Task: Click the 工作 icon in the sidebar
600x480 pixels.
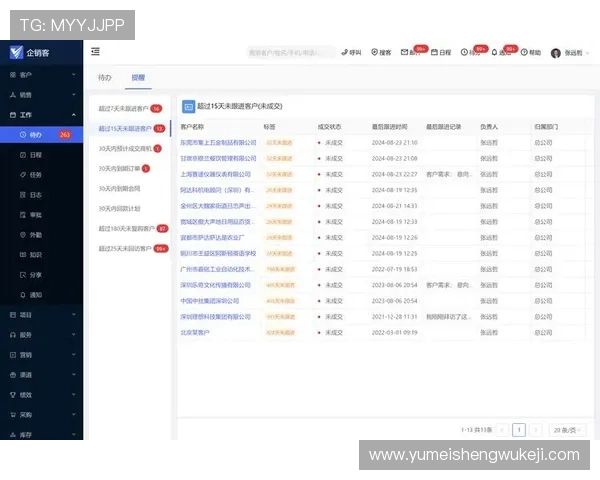Action: click(13, 114)
